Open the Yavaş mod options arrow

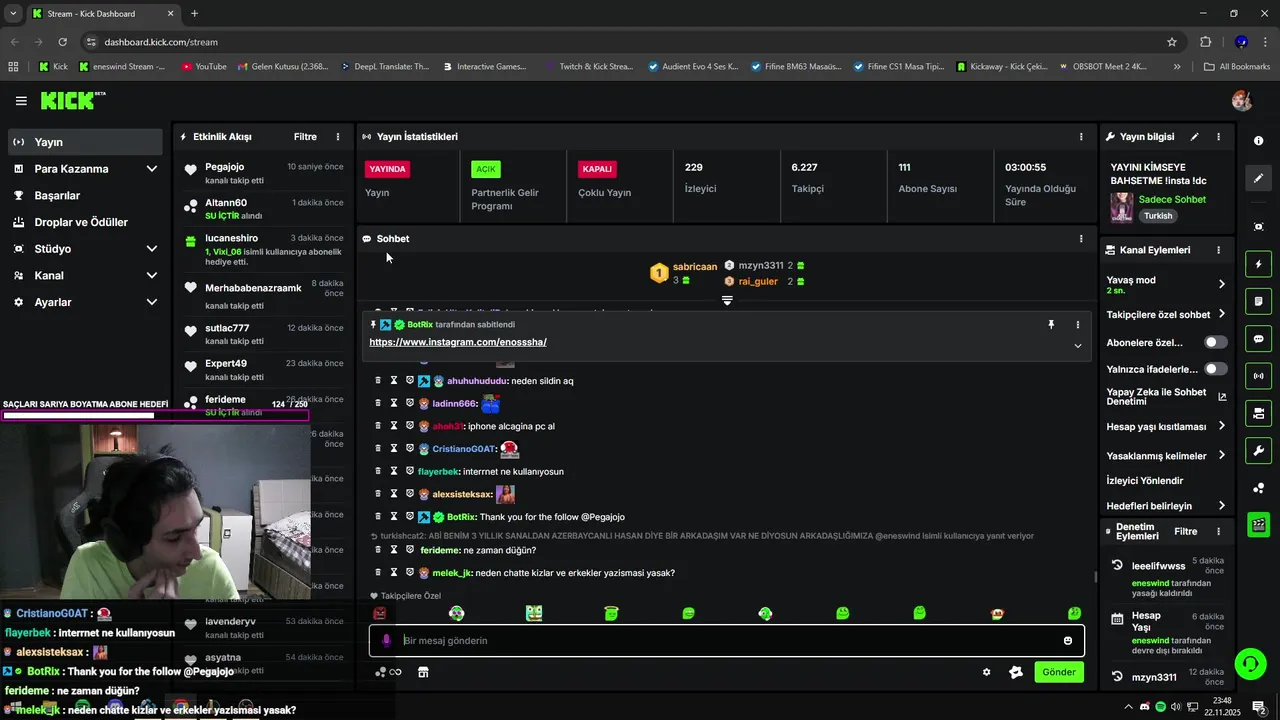[1221, 284]
